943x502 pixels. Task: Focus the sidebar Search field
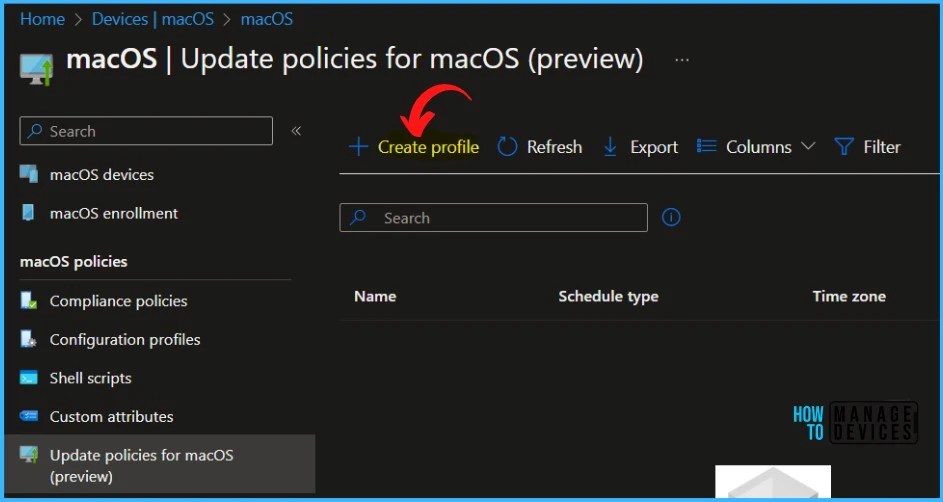tap(146, 131)
